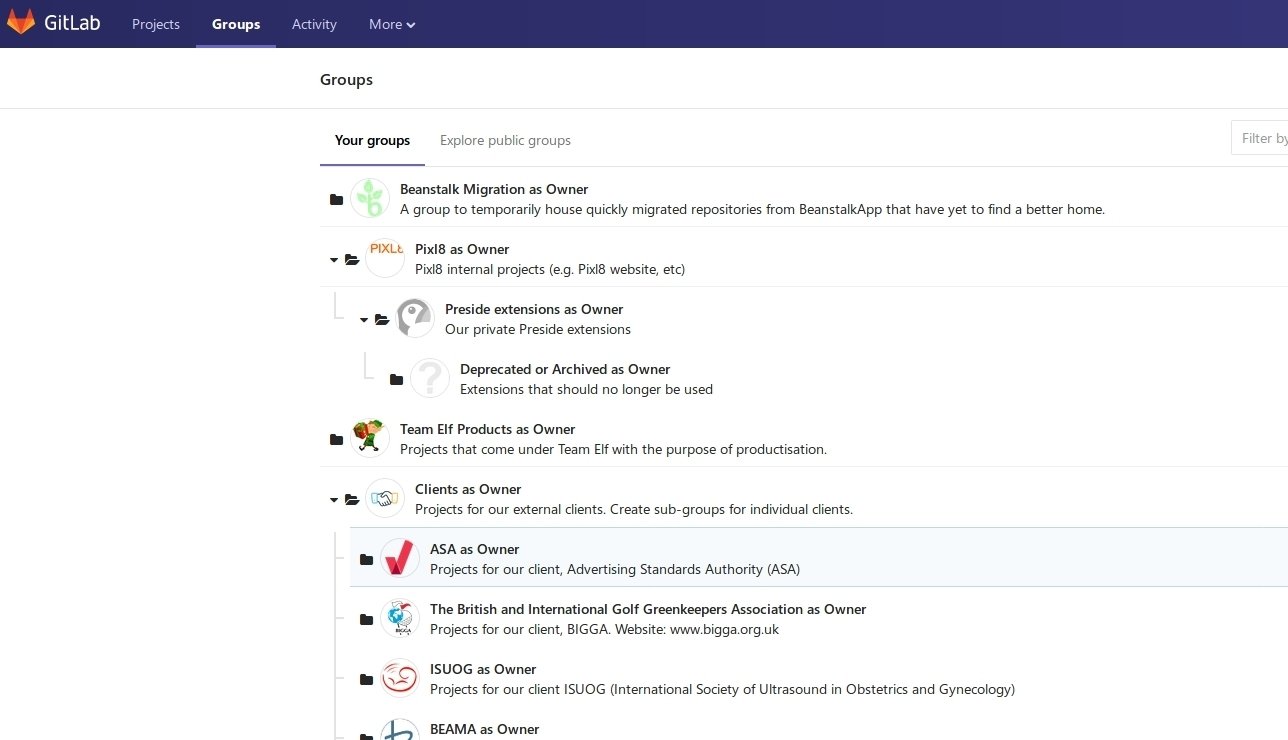Click the text 'Our private Preside extensions'
This screenshot has height=740, width=1288.
538,329
